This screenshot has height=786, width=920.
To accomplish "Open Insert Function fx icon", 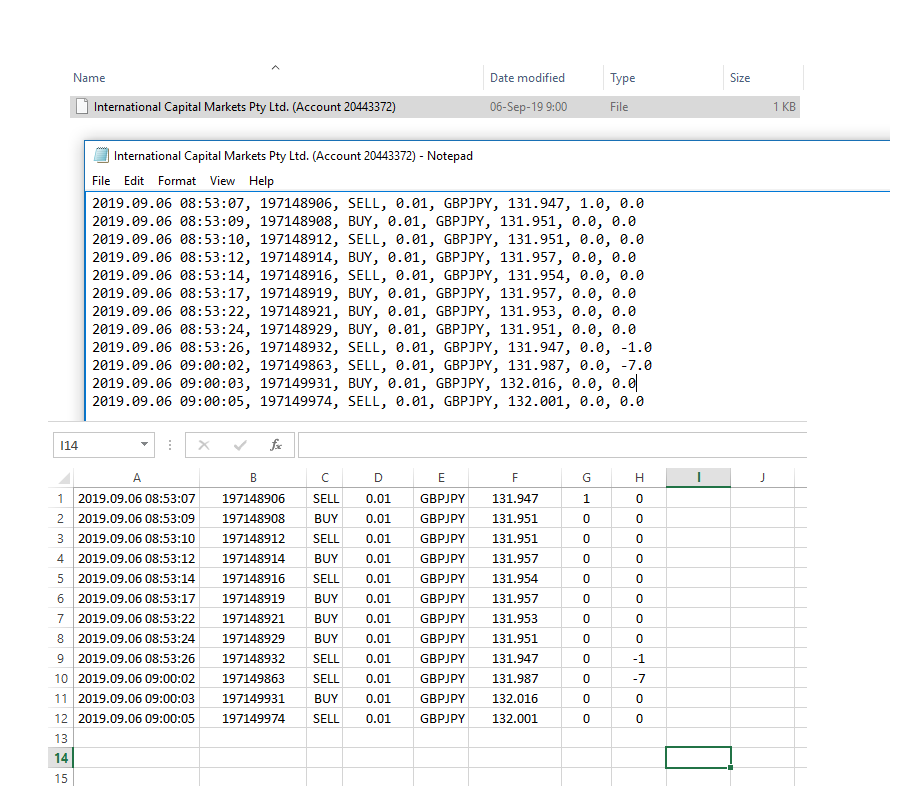I will tap(276, 445).
